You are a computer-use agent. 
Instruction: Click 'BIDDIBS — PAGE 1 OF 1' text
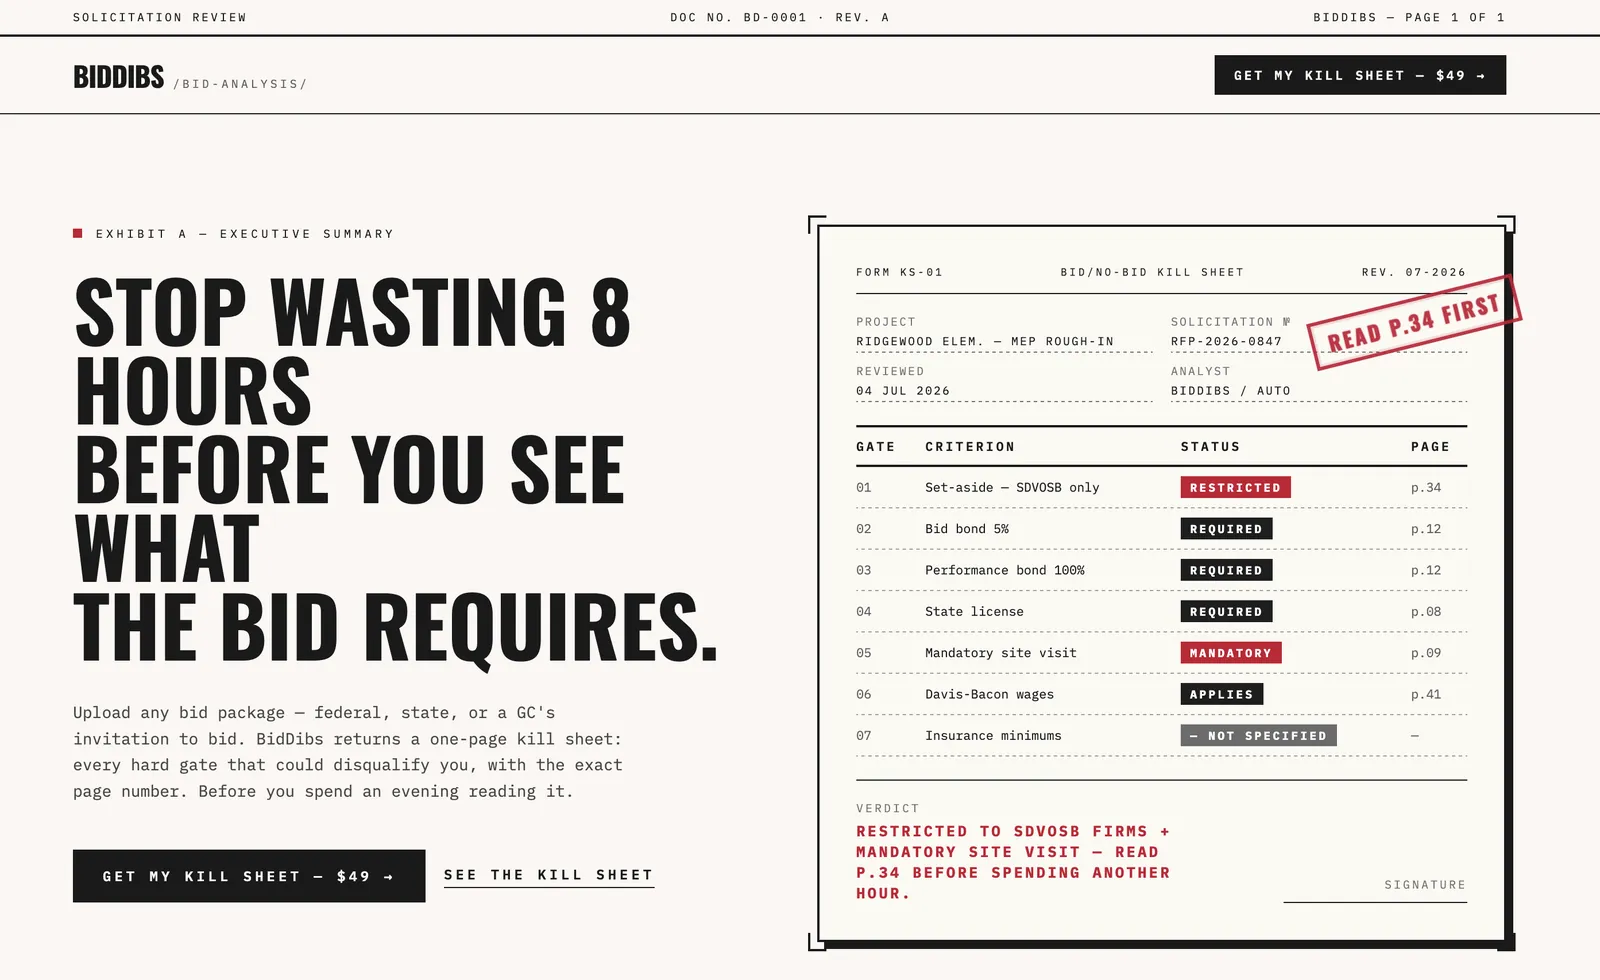1409,17
